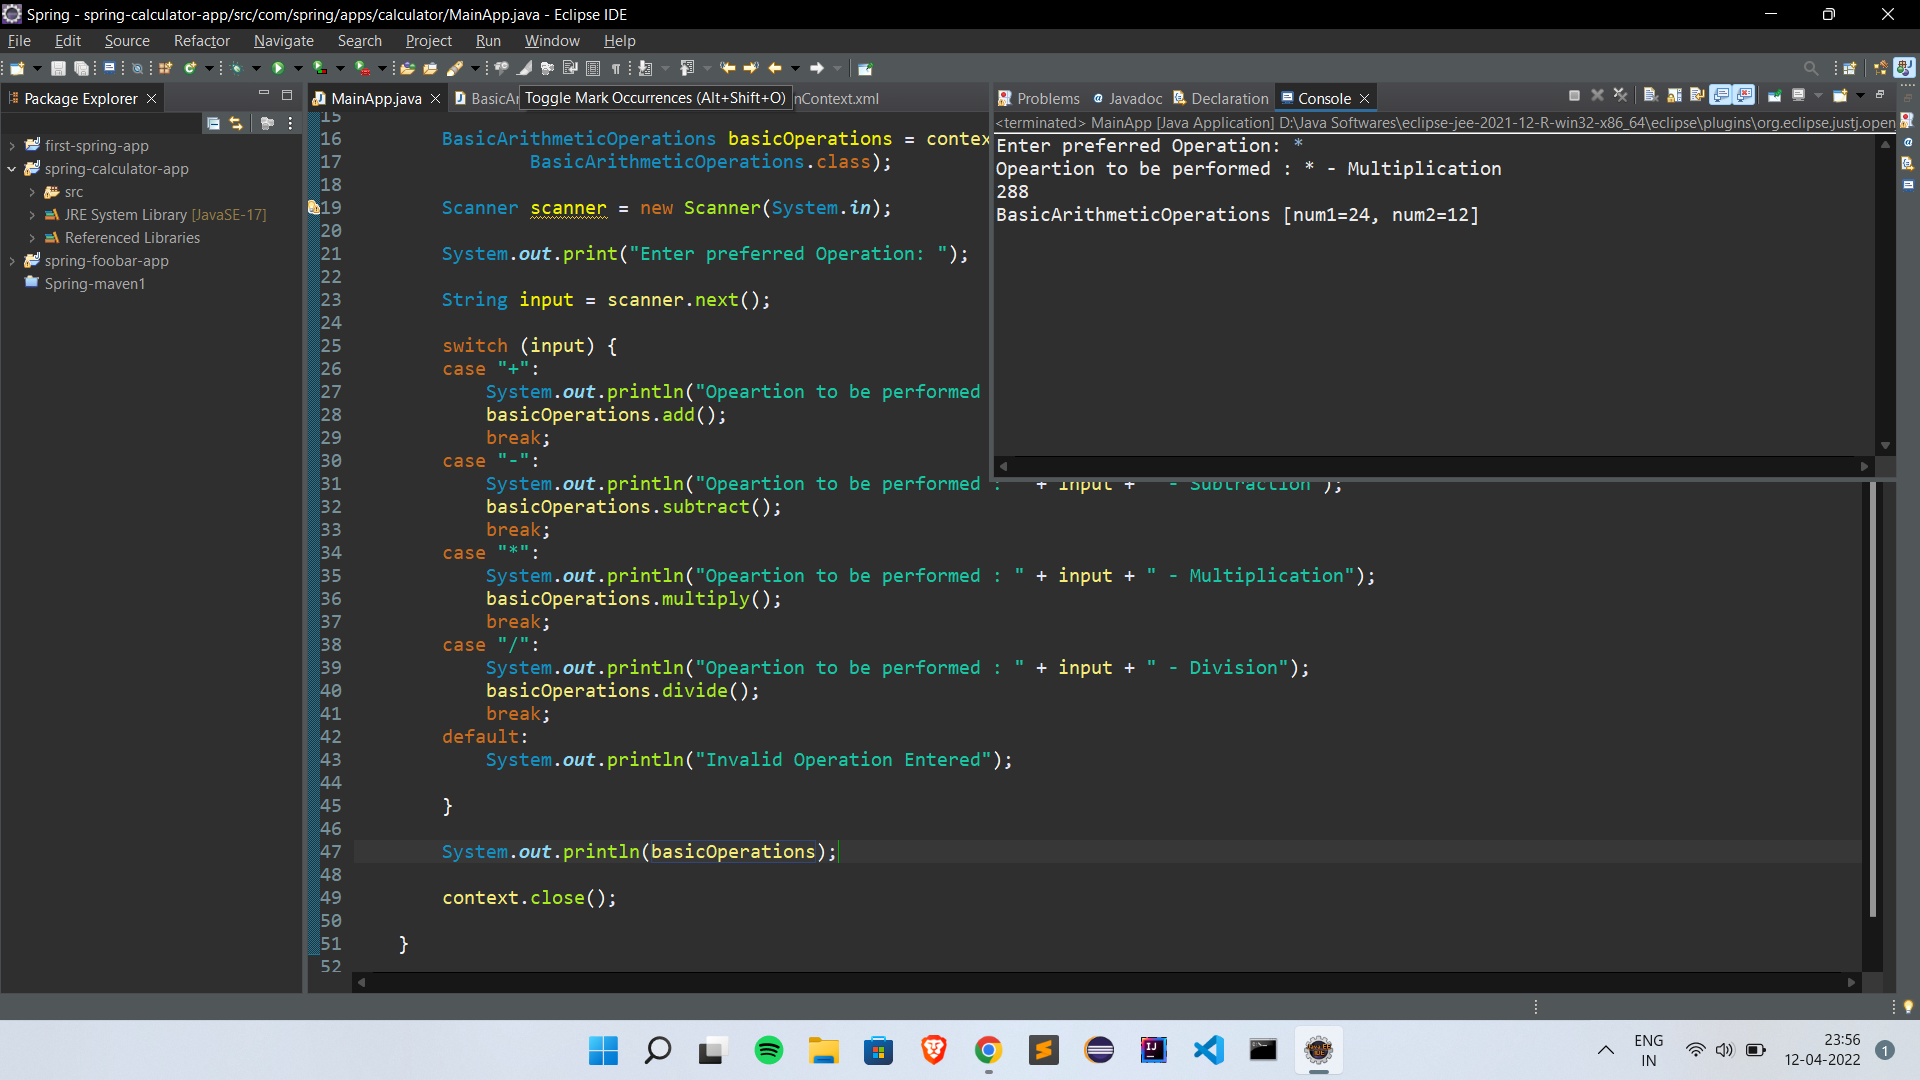The height and width of the screenshot is (1080, 1920).
Task: Toggle Show Console When Standard Out Changes
Action: point(1721,96)
